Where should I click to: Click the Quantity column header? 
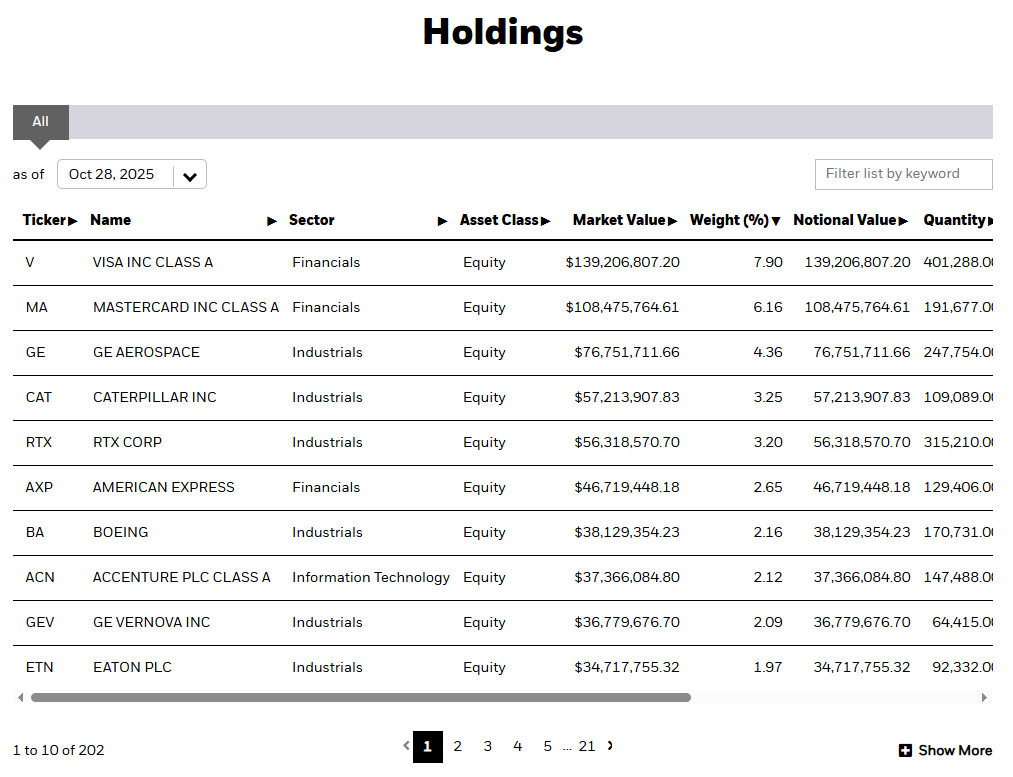click(x=954, y=220)
